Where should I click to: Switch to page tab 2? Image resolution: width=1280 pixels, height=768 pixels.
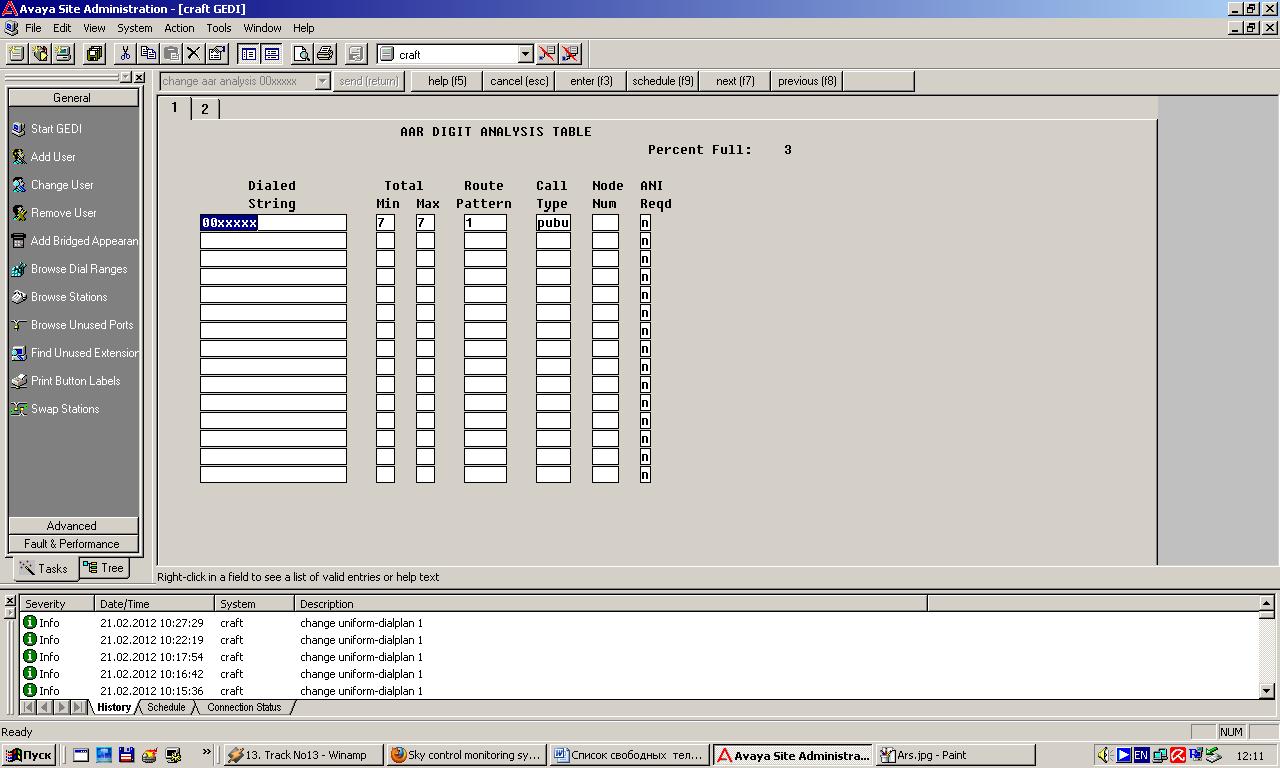(x=205, y=109)
